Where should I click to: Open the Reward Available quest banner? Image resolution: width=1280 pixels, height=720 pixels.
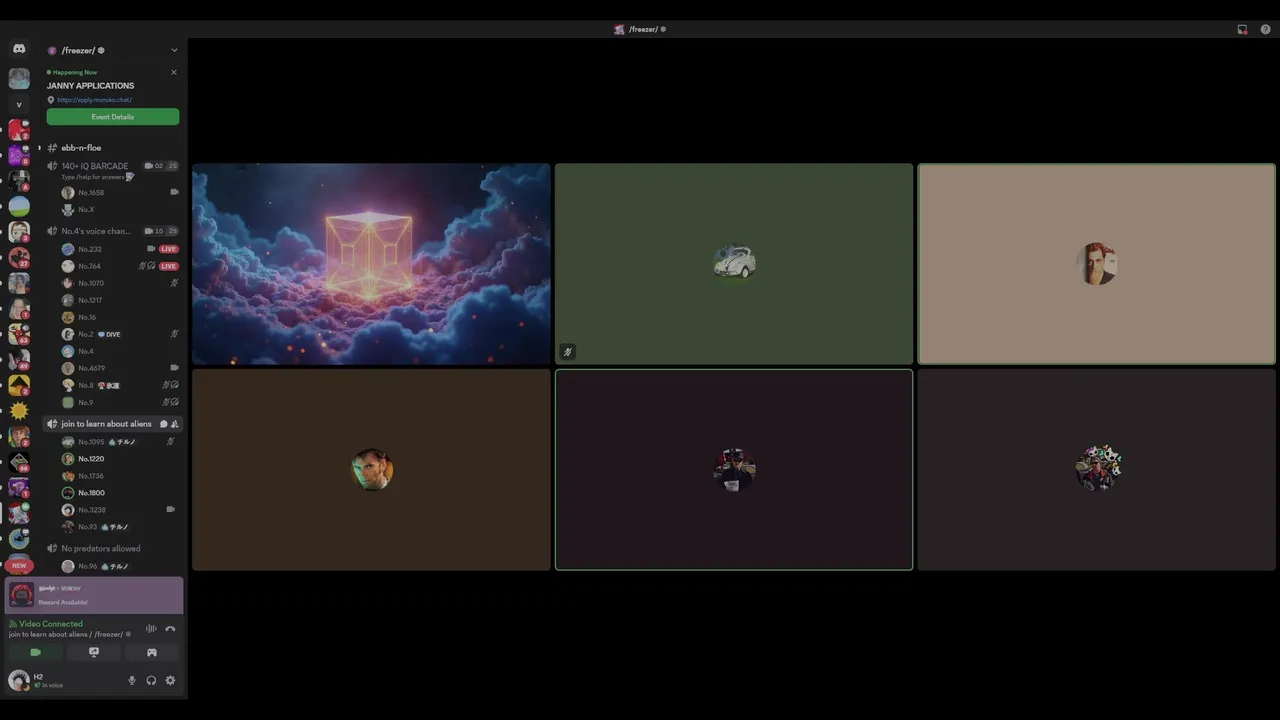pyautogui.click(x=94, y=595)
